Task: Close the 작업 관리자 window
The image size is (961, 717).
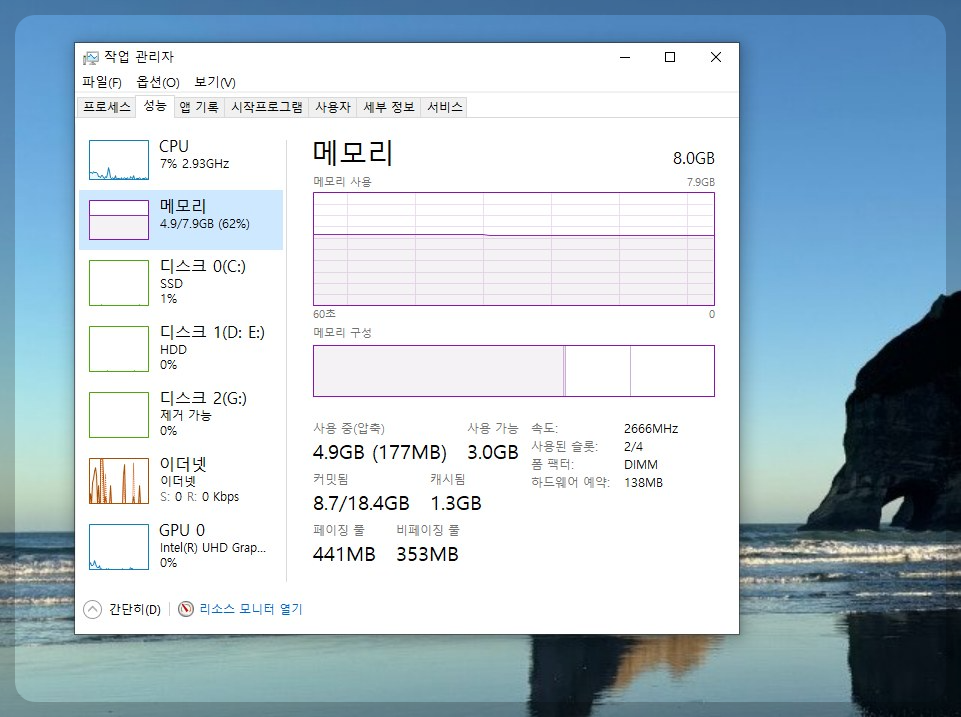Action: (715, 58)
